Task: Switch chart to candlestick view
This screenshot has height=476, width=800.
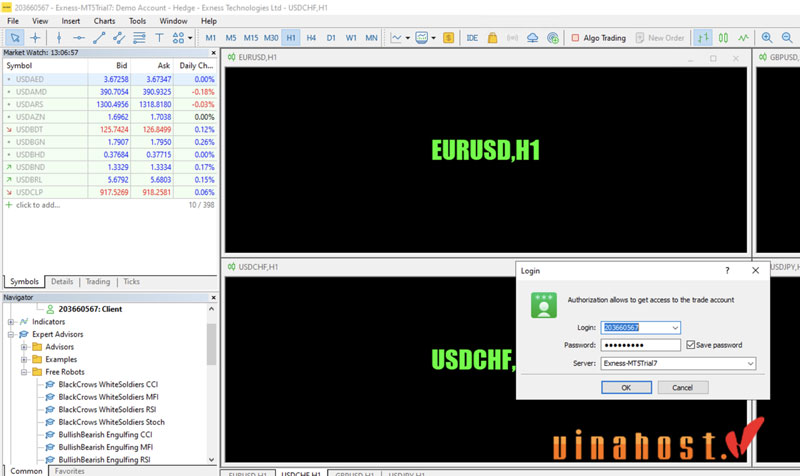Action: tap(723, 38)
